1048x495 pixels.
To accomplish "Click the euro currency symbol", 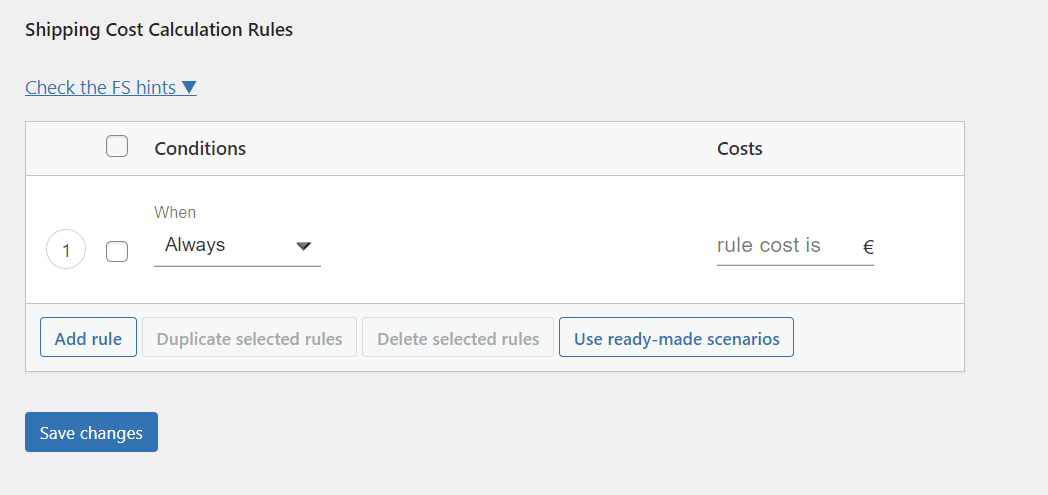I will coord(868,247).
